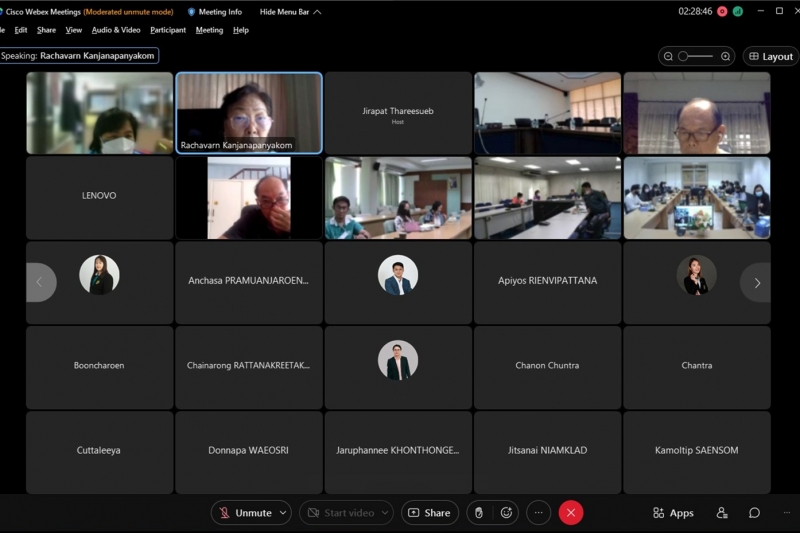Expand video options arrow beside Start video

click(x=386, y=513)
